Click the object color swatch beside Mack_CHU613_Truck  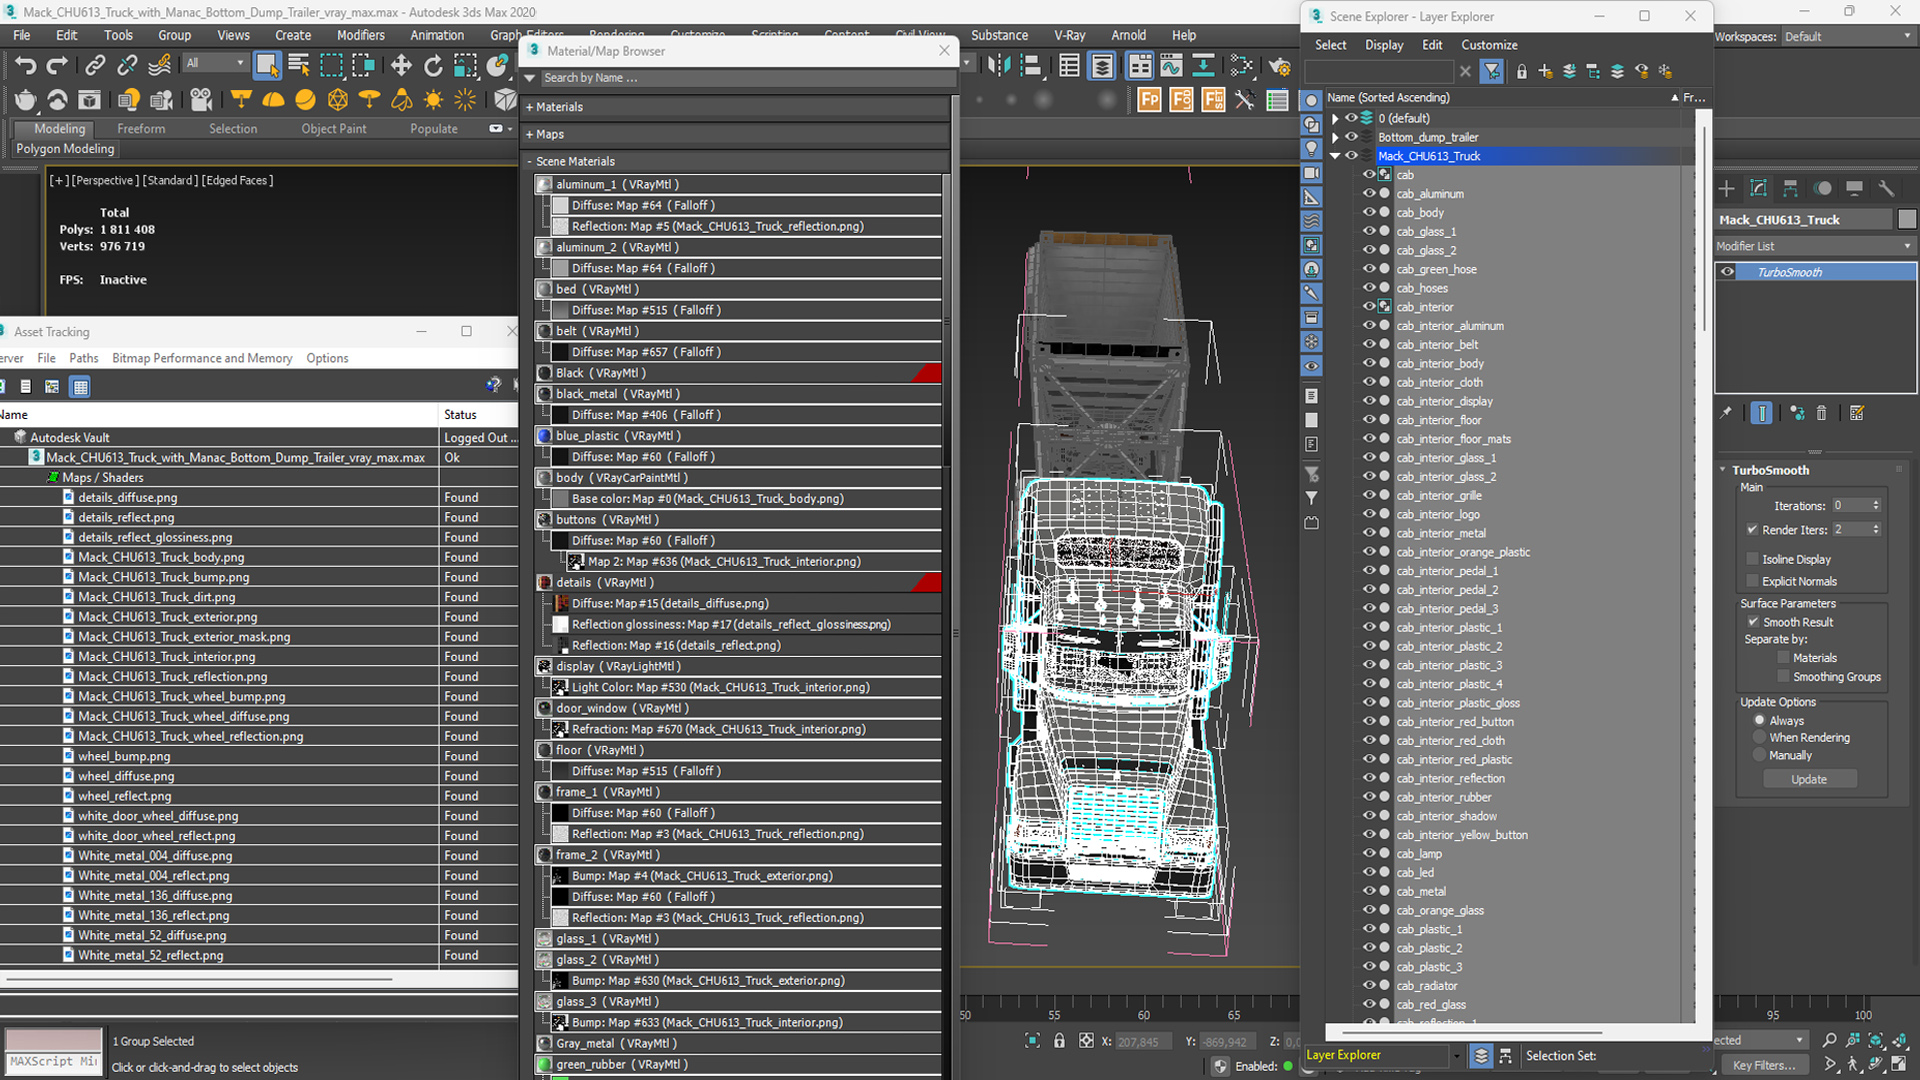coord(1907,220)
